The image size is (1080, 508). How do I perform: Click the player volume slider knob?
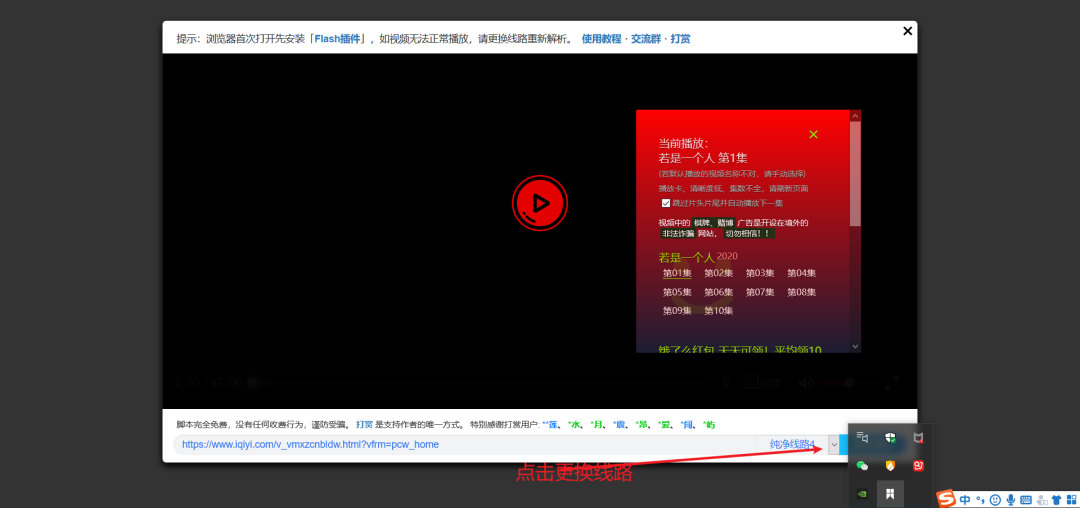tap(849, 383)
